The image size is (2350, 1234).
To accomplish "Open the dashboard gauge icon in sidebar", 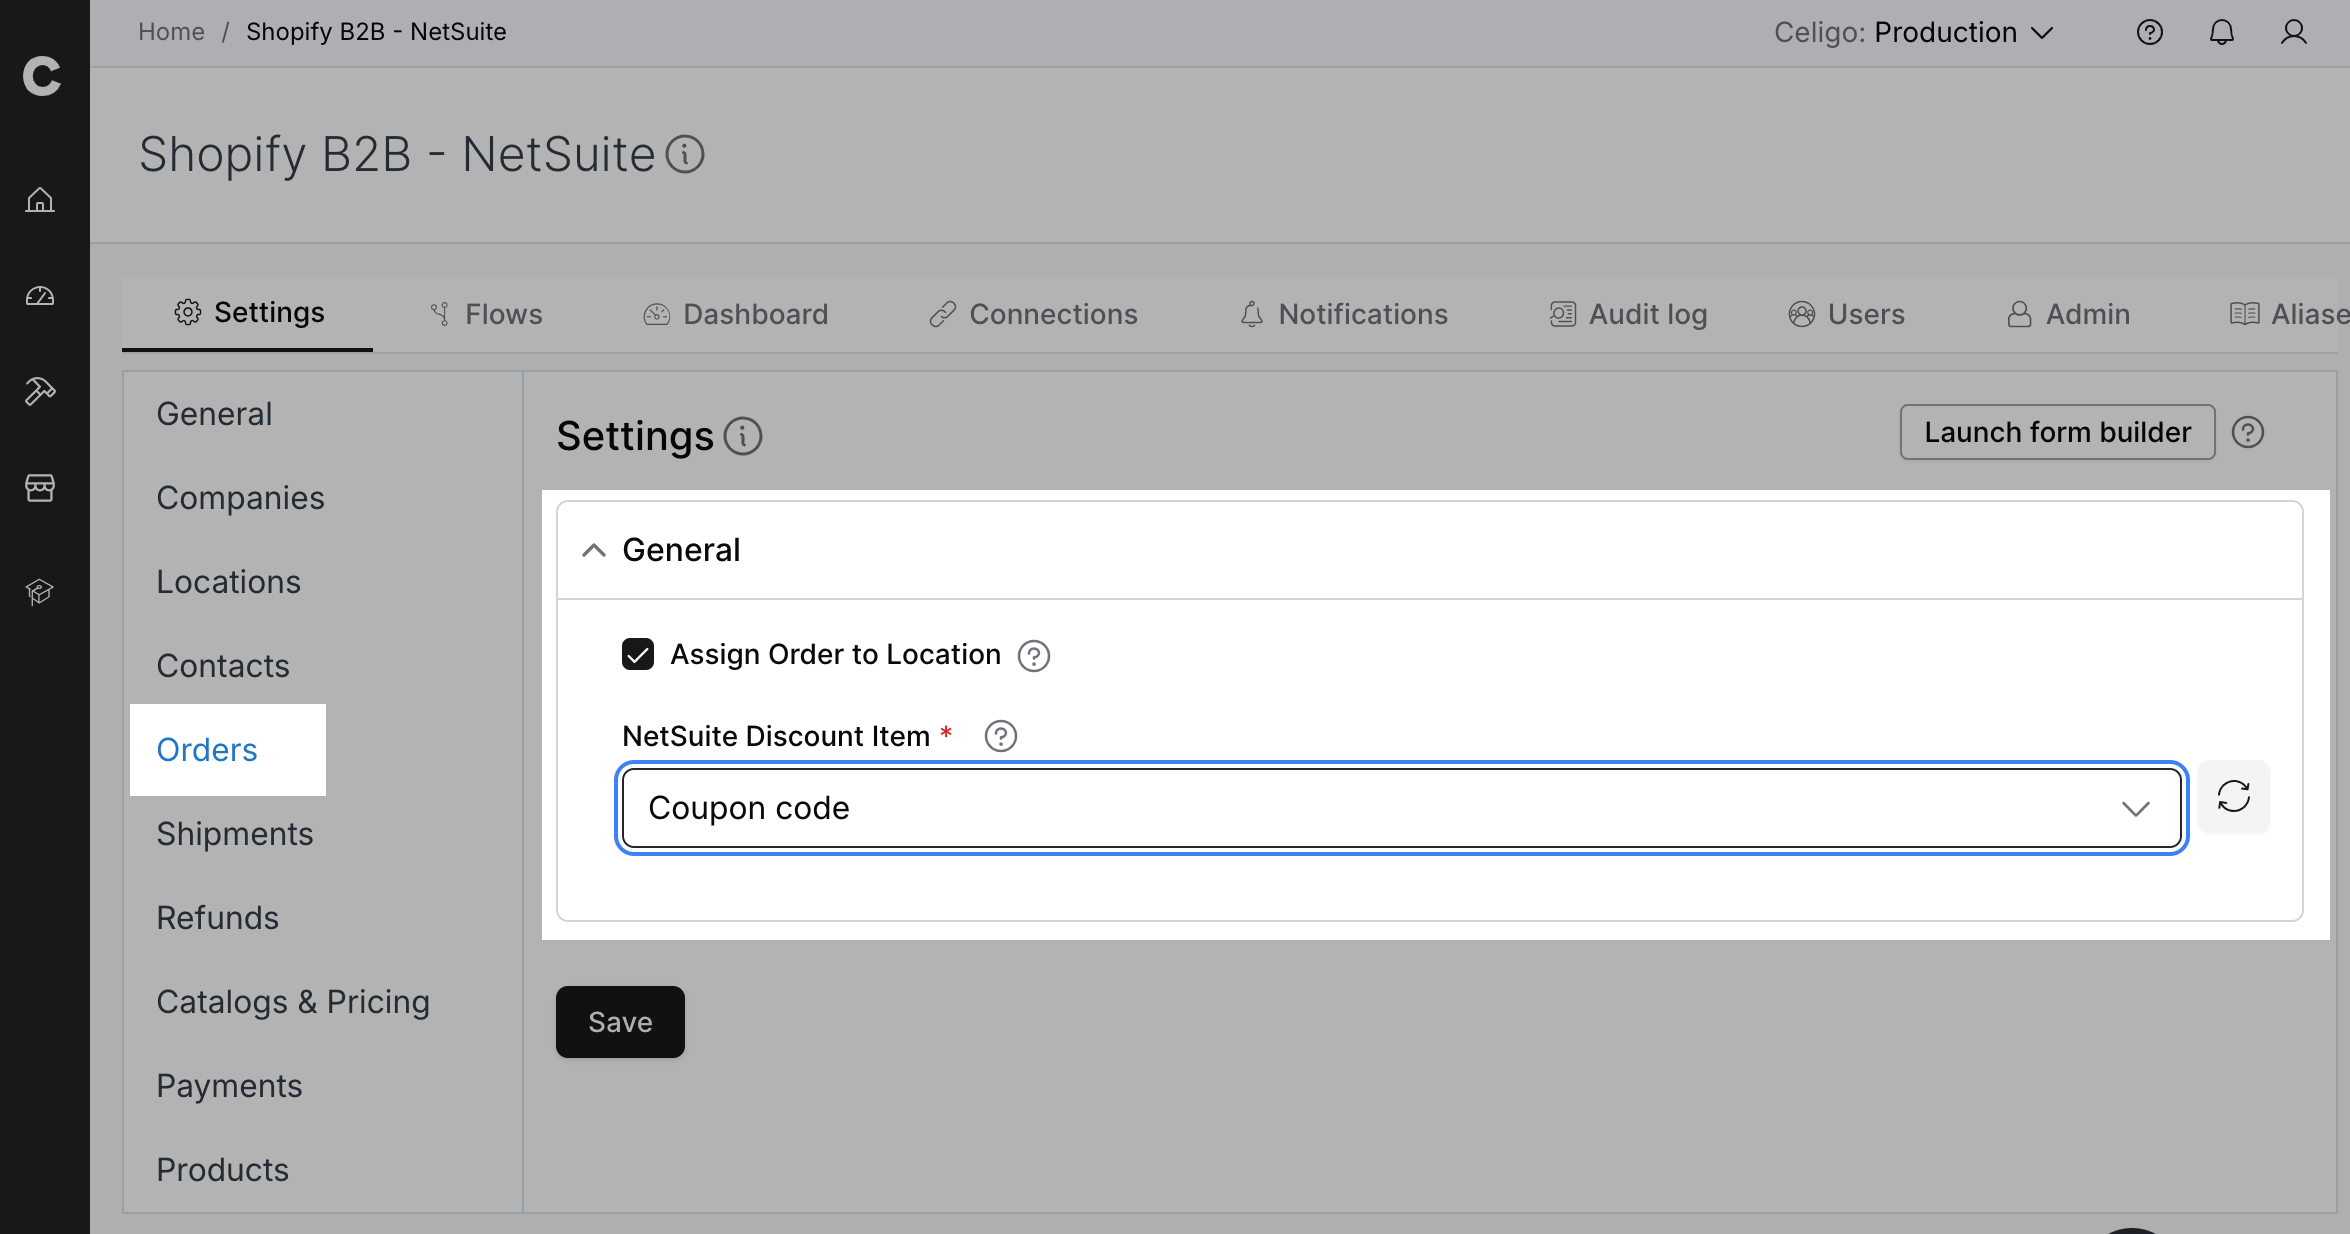I will tap(40, 296).
